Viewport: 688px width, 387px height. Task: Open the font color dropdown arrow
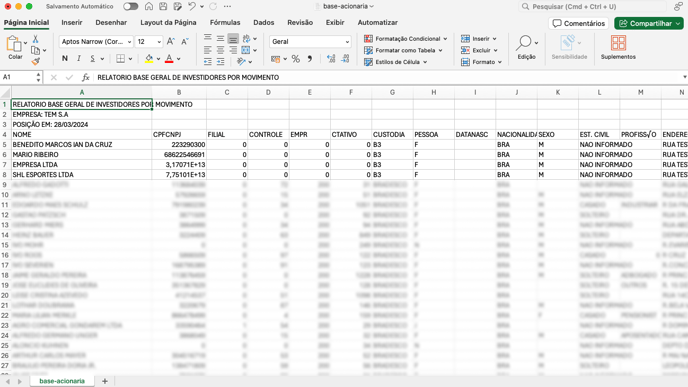(x=179, y=59)
